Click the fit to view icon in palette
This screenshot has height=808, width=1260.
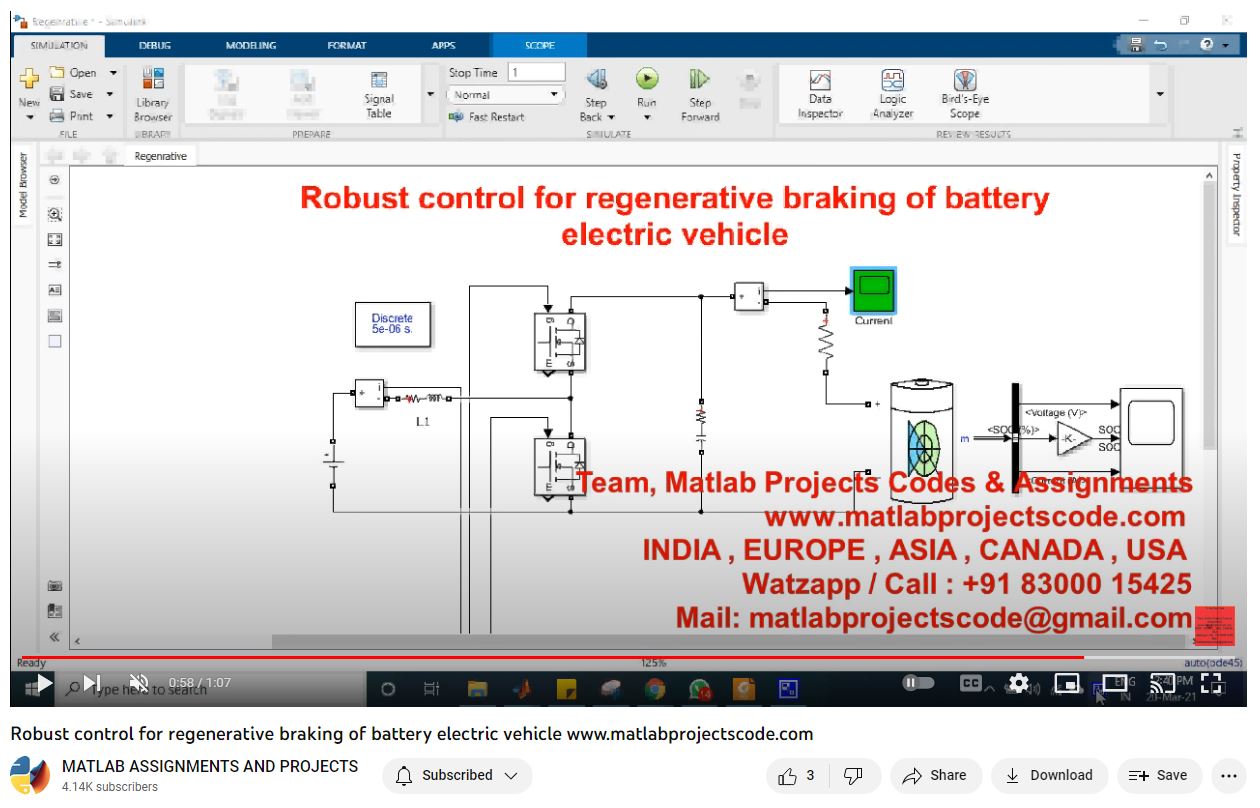pyautogui.click(x=55, y=240)
